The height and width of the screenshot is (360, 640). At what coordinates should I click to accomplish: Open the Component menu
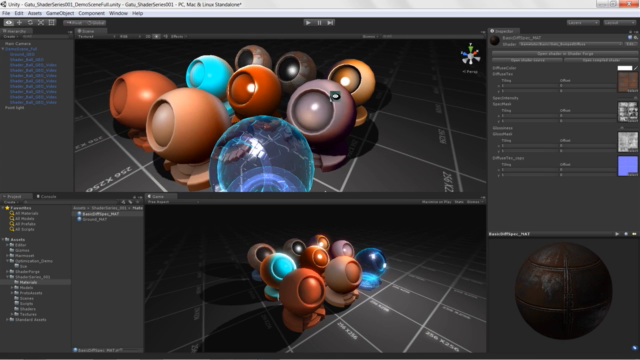pyautogui.click(x=91, y=13)
